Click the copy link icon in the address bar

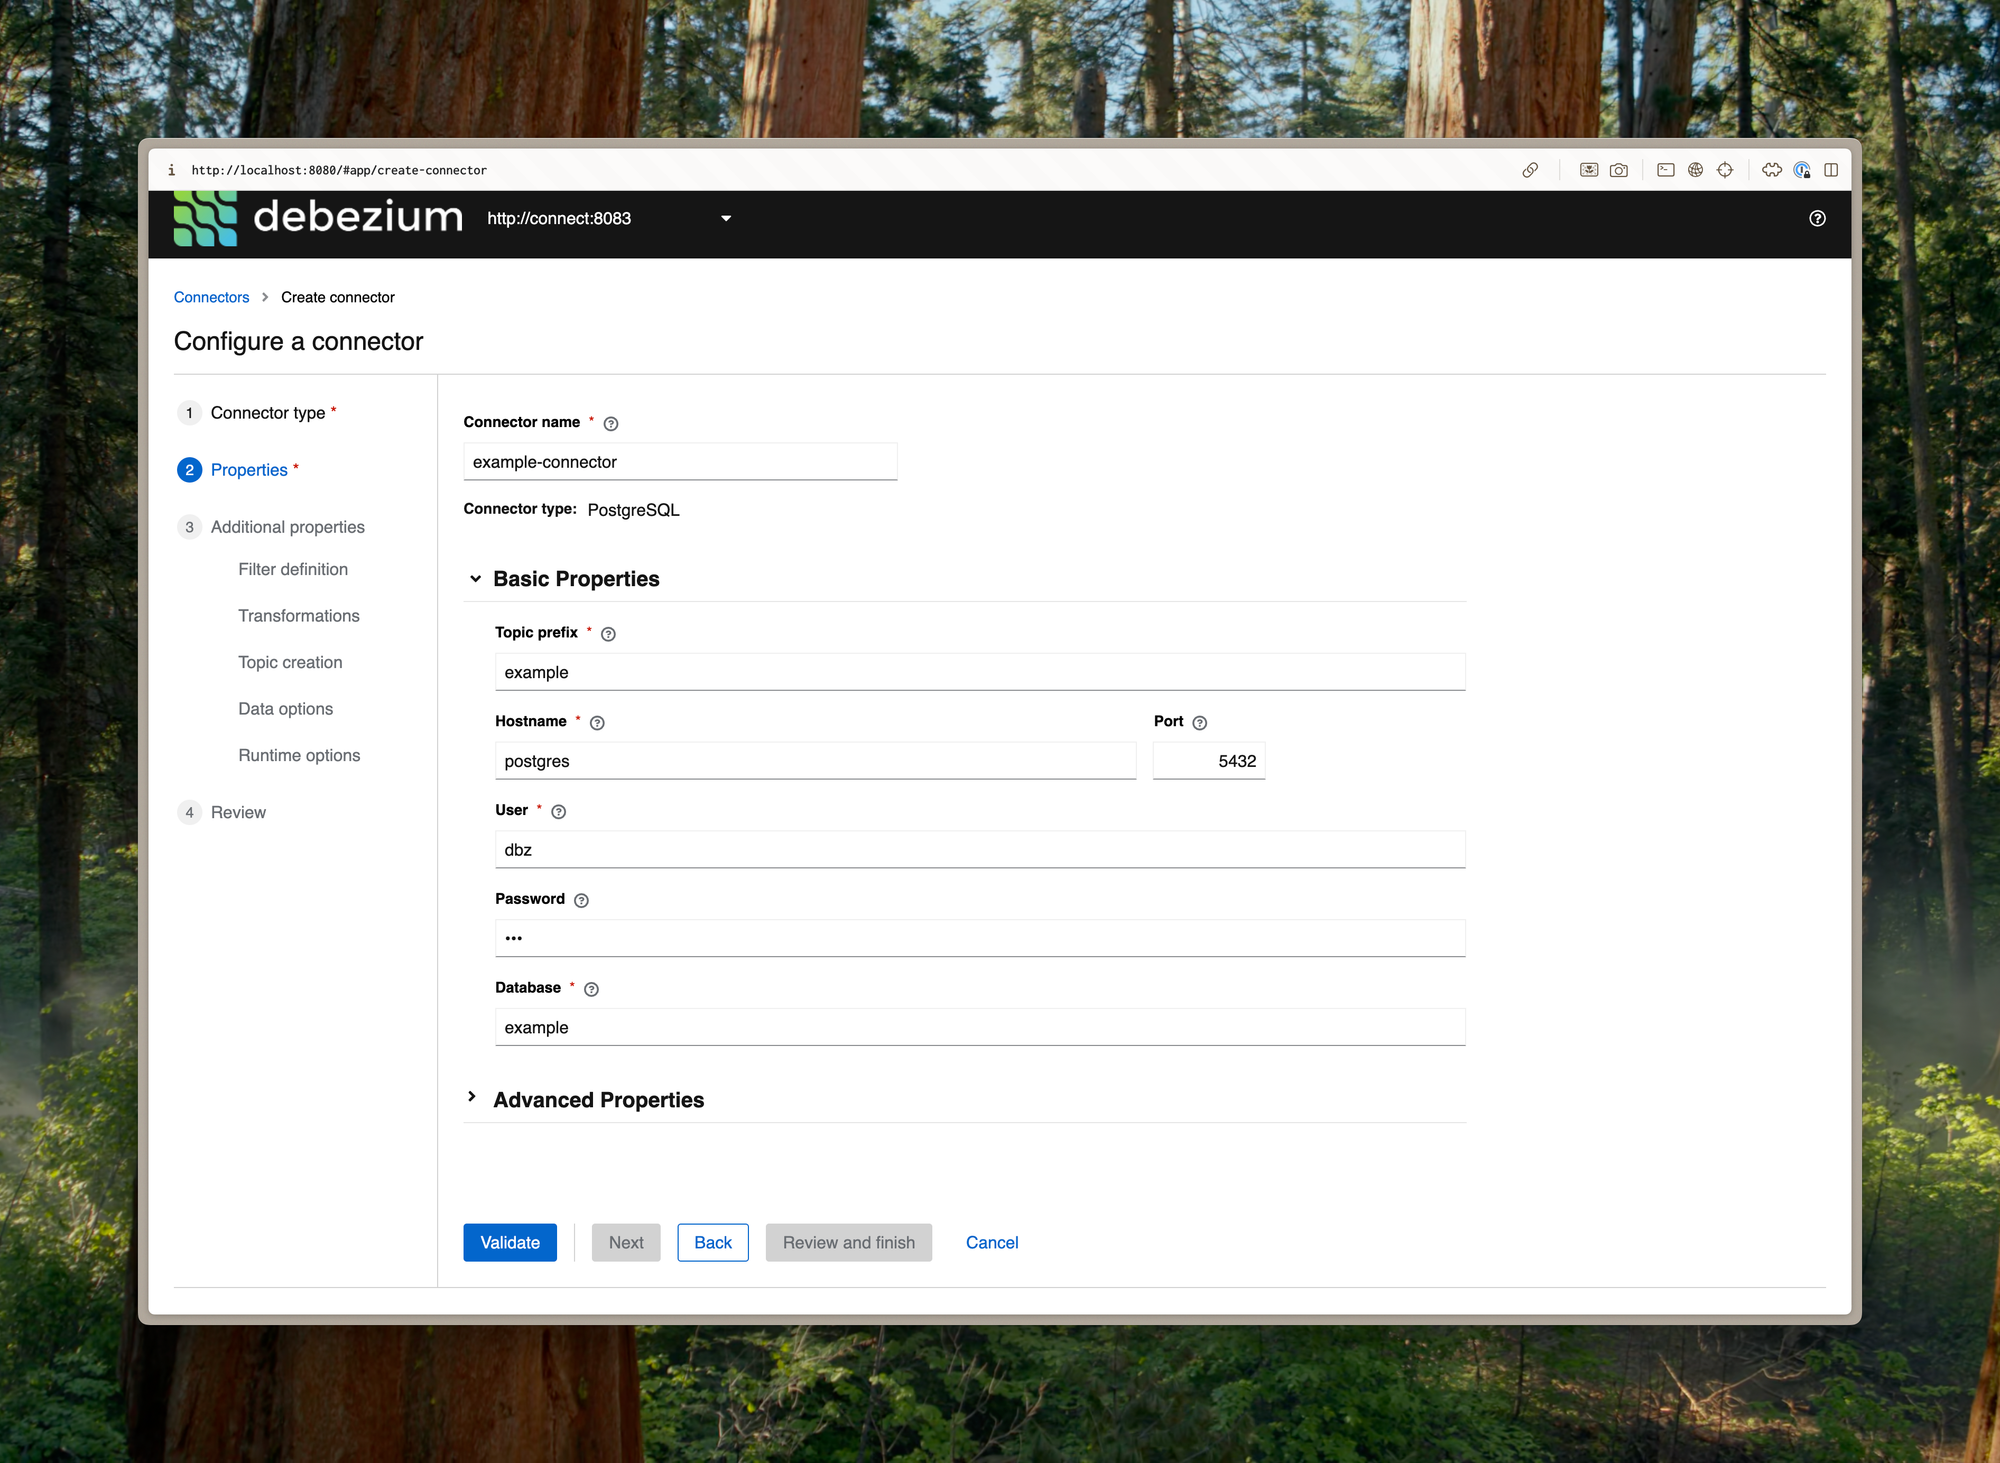1530,170
